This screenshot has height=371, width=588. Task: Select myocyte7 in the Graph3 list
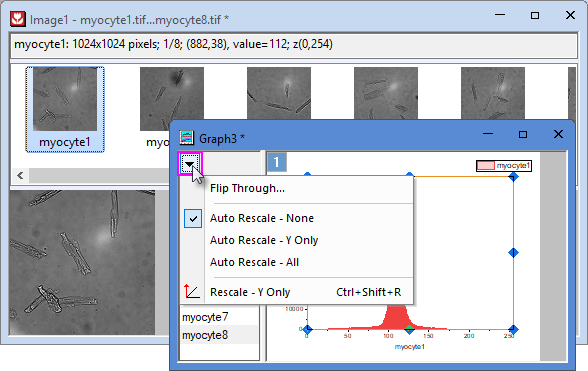coord(205,317)
